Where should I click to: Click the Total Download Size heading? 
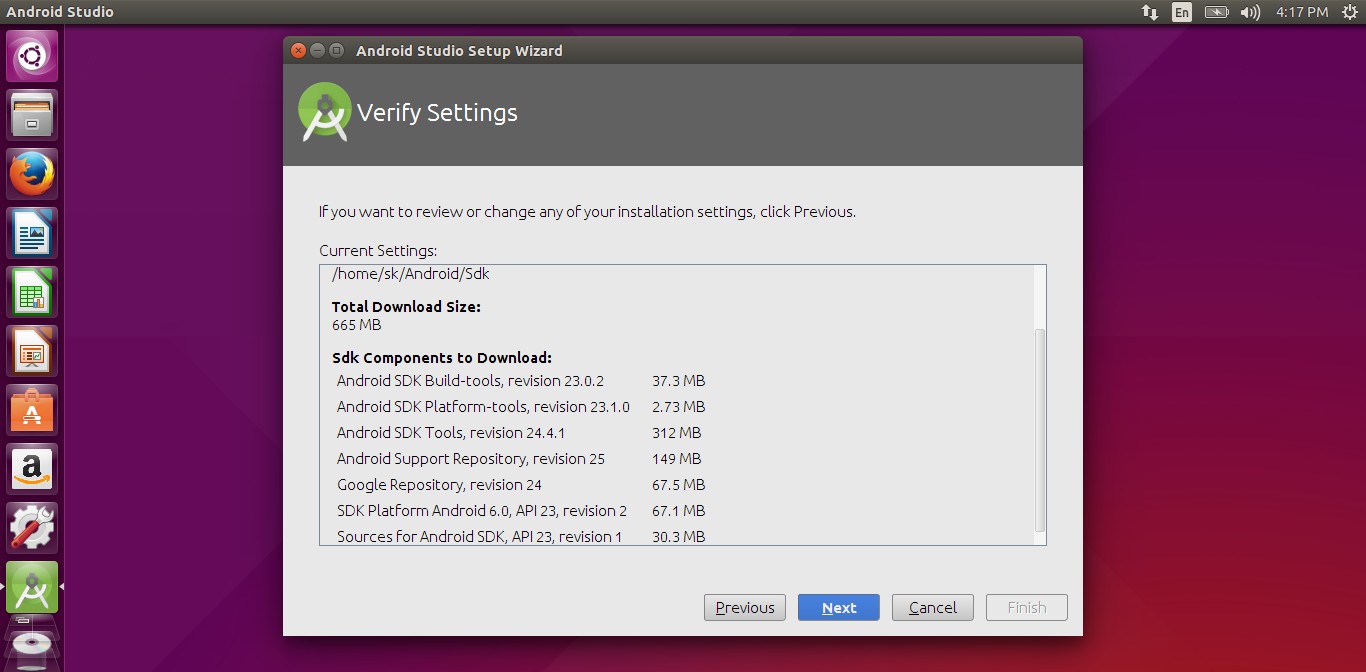406,306
